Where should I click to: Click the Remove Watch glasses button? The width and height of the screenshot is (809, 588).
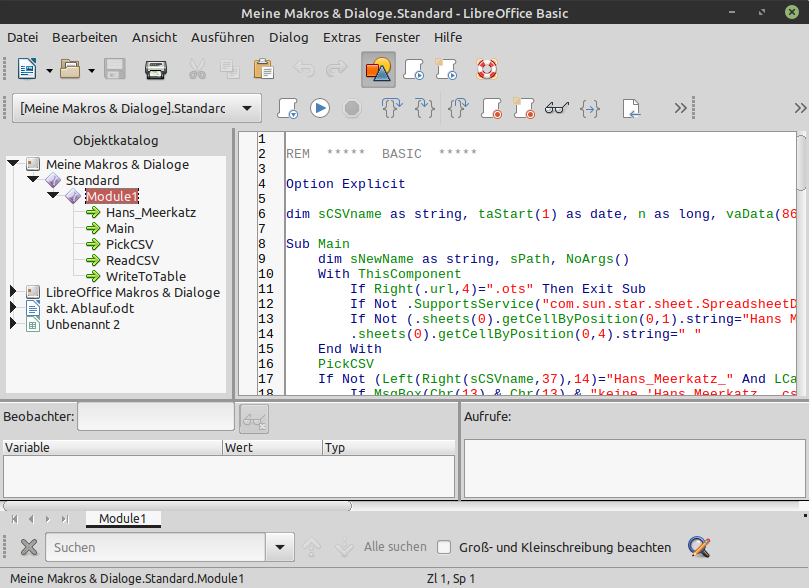[254, 419]
